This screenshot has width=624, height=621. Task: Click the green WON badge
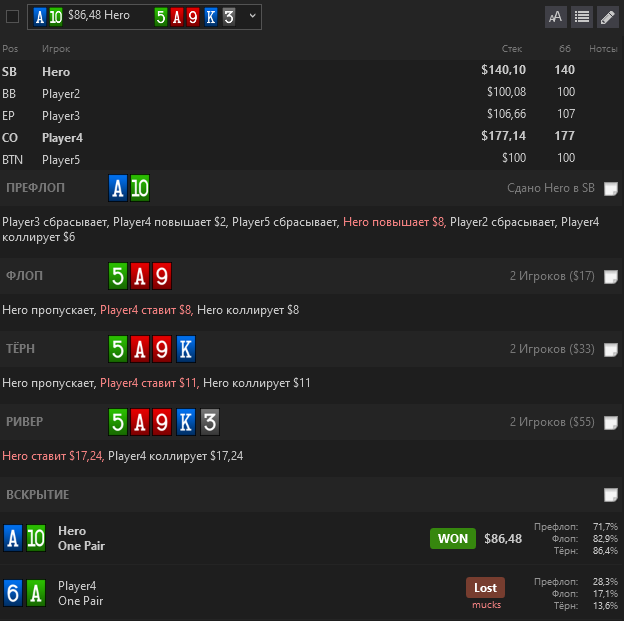pos(452,539)
